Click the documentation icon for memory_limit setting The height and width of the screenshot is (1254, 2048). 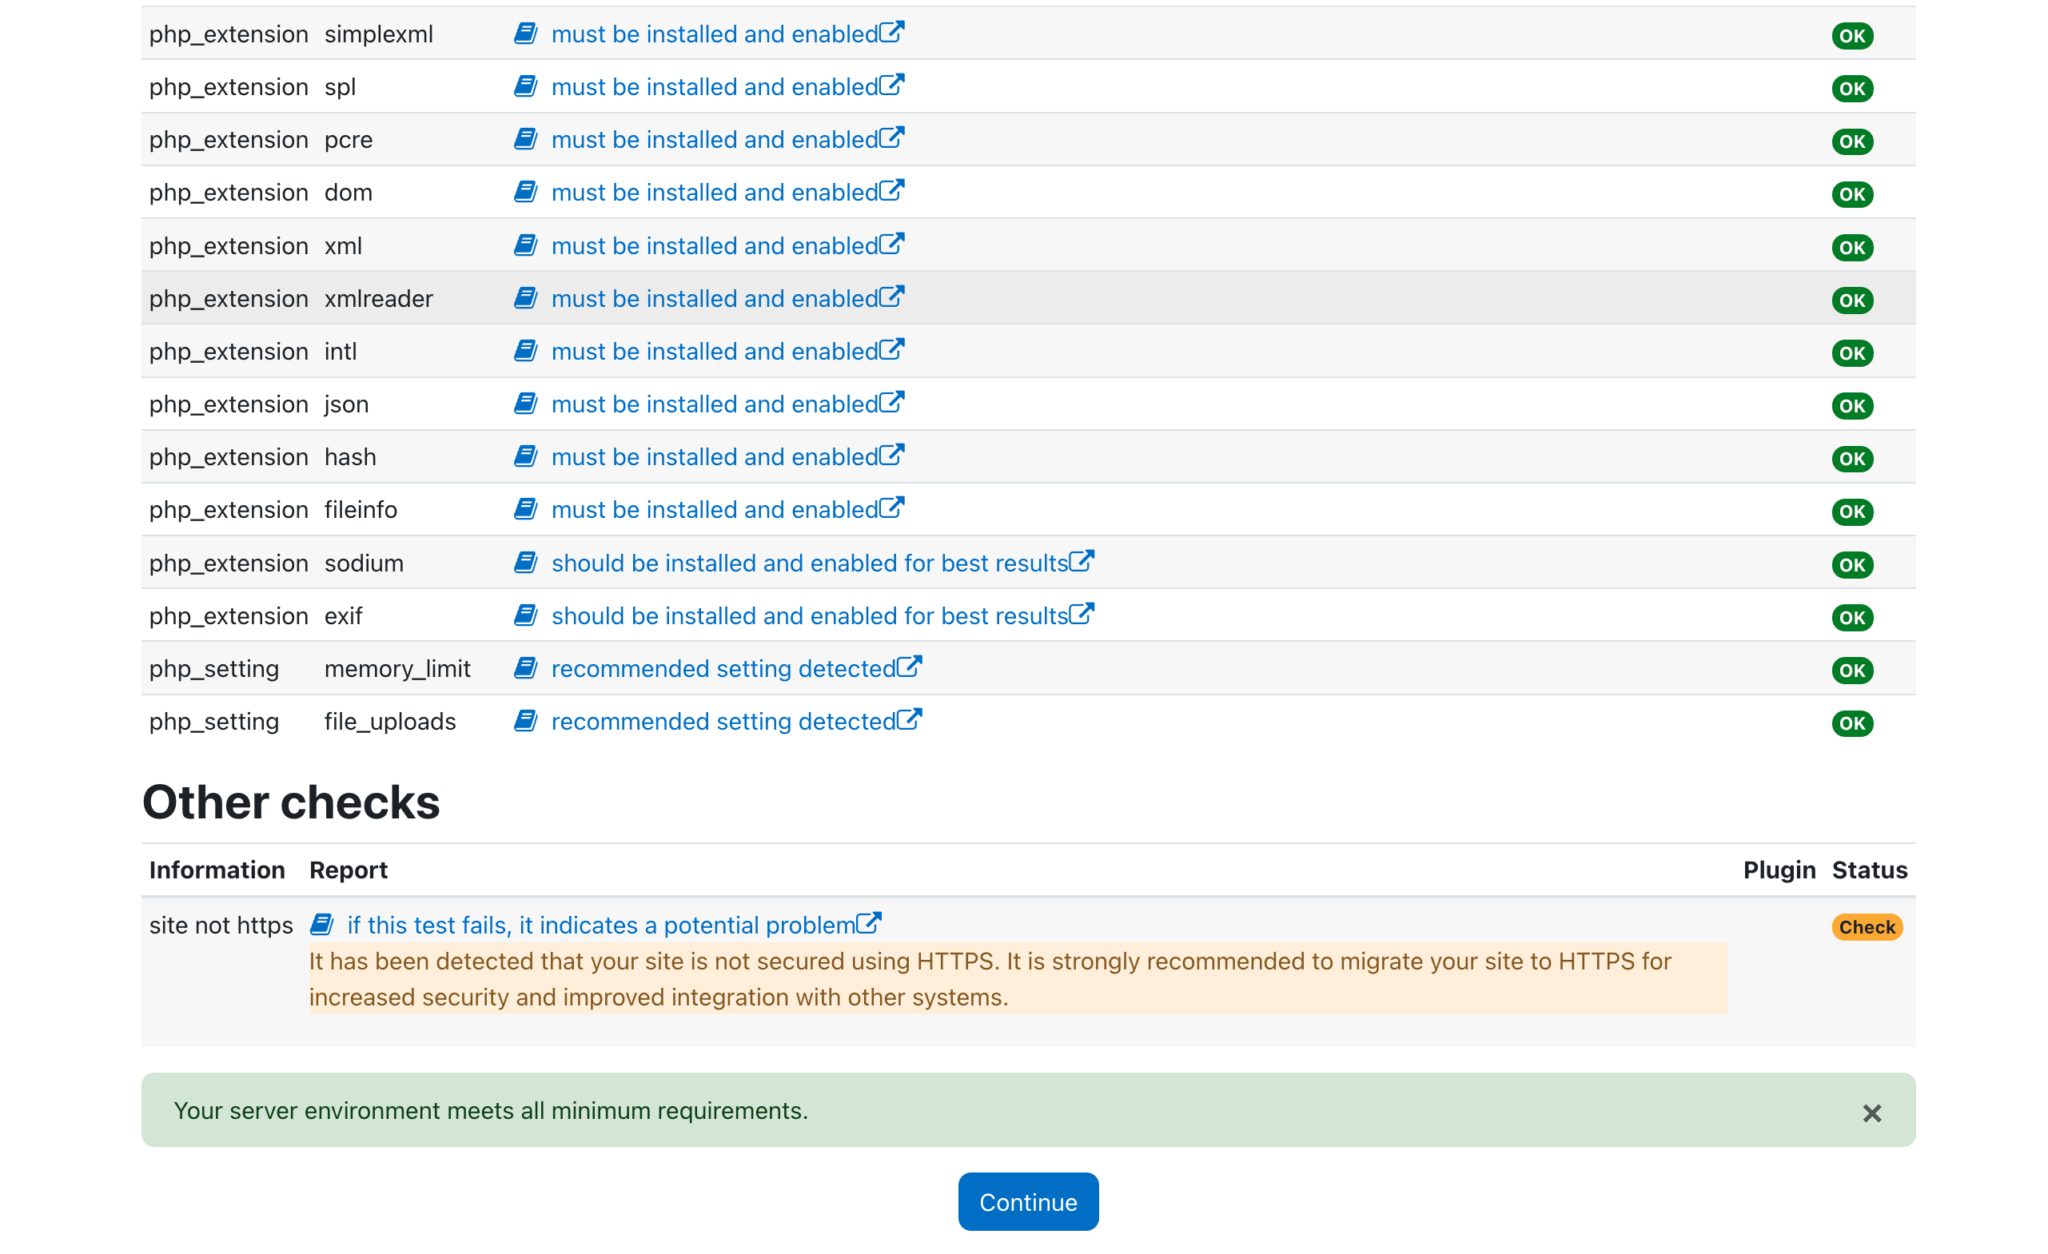click(x=525, y=667)
